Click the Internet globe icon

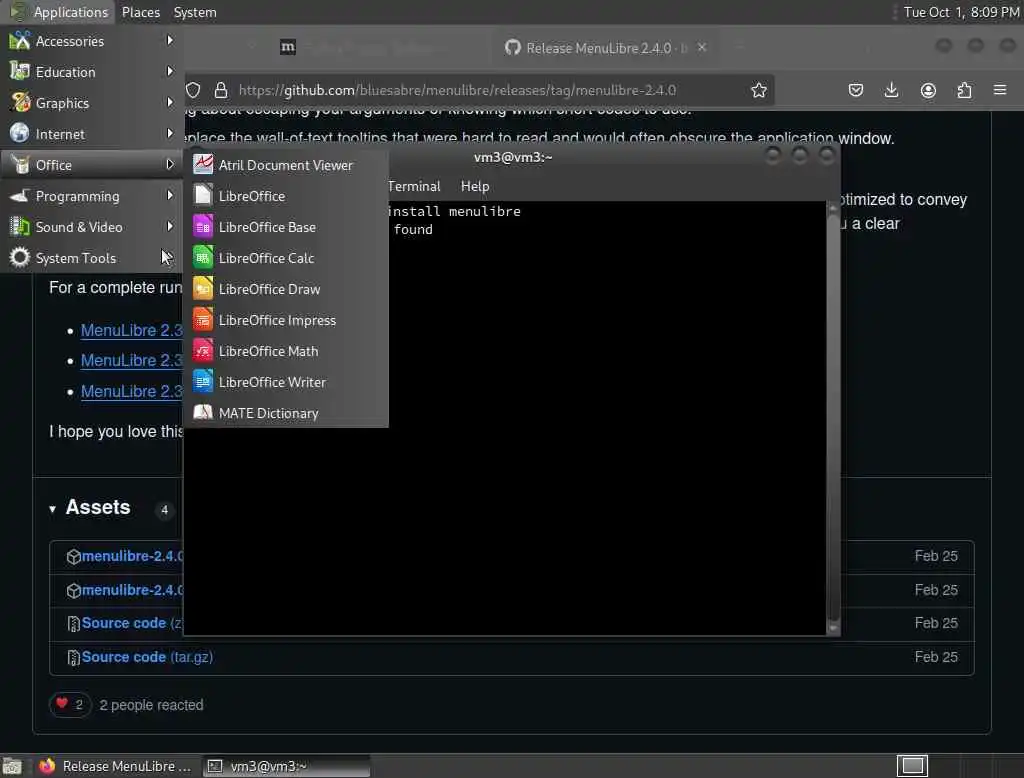point(20,133)
